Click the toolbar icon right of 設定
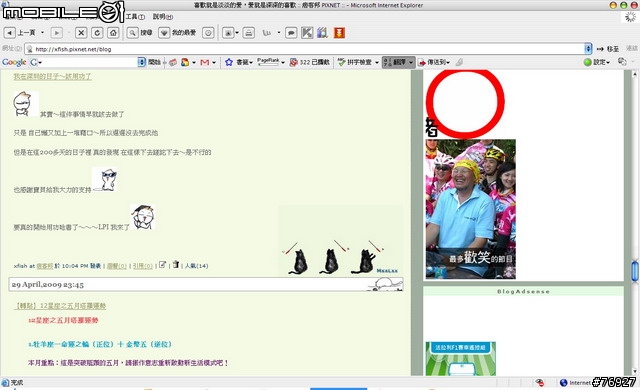Image resolution: width=640 pixels, height=390 pixels. point(622,62)
